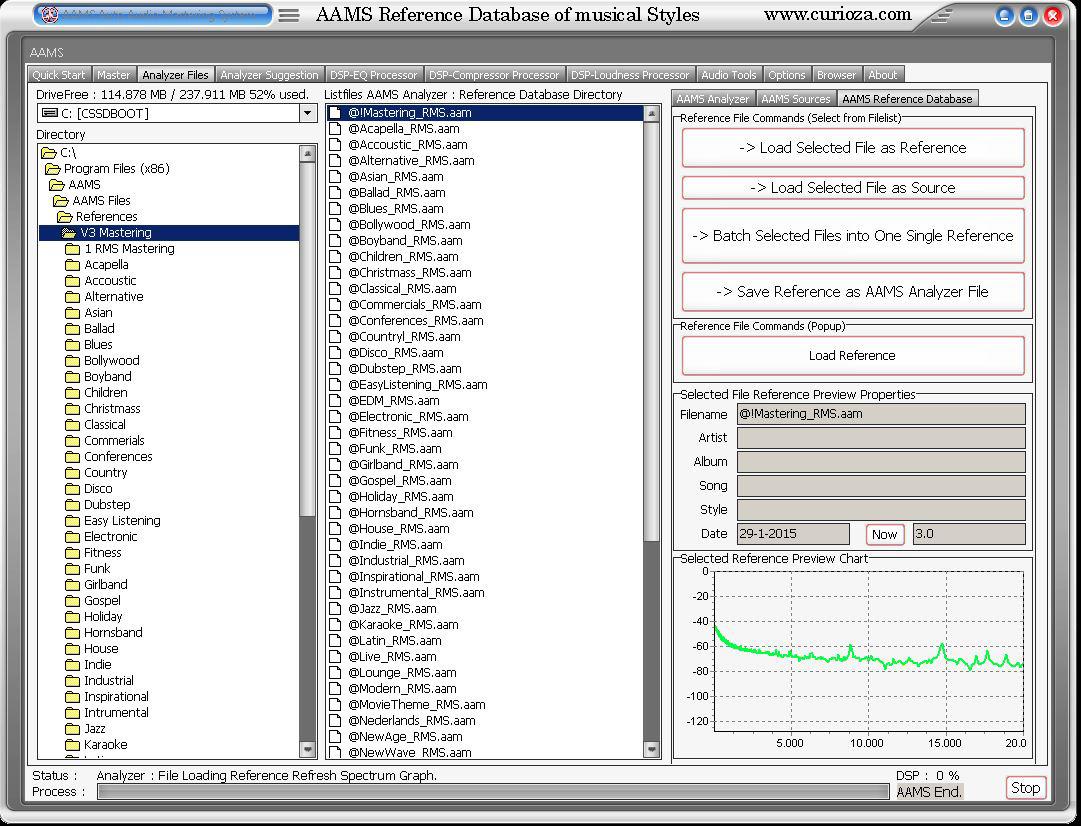Click the folder icon beside Gospel
Screen dimensions: 1081x826
click(72, 601)
